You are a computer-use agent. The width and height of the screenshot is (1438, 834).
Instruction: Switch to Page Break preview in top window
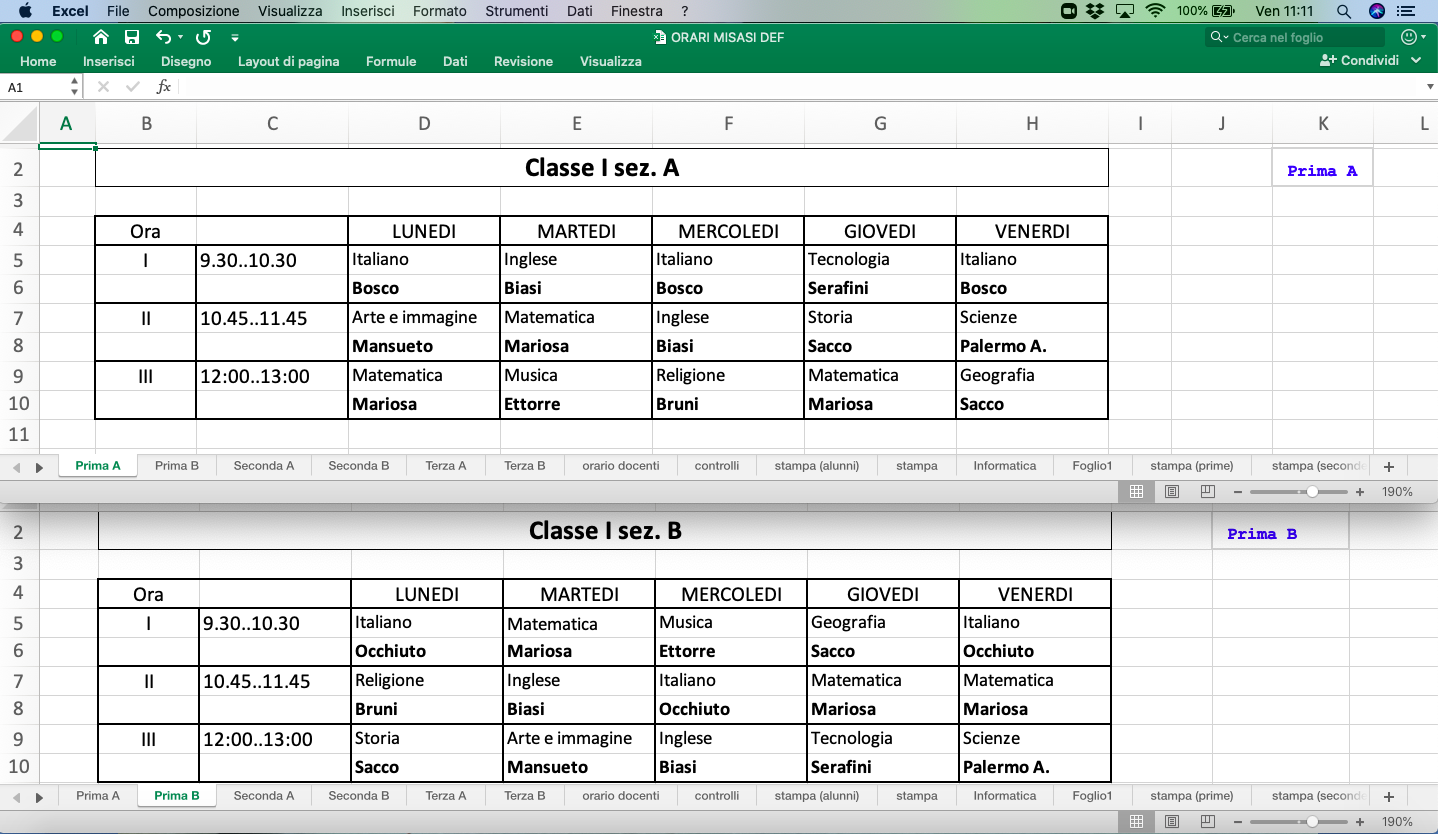click(x=1207, y=492)
